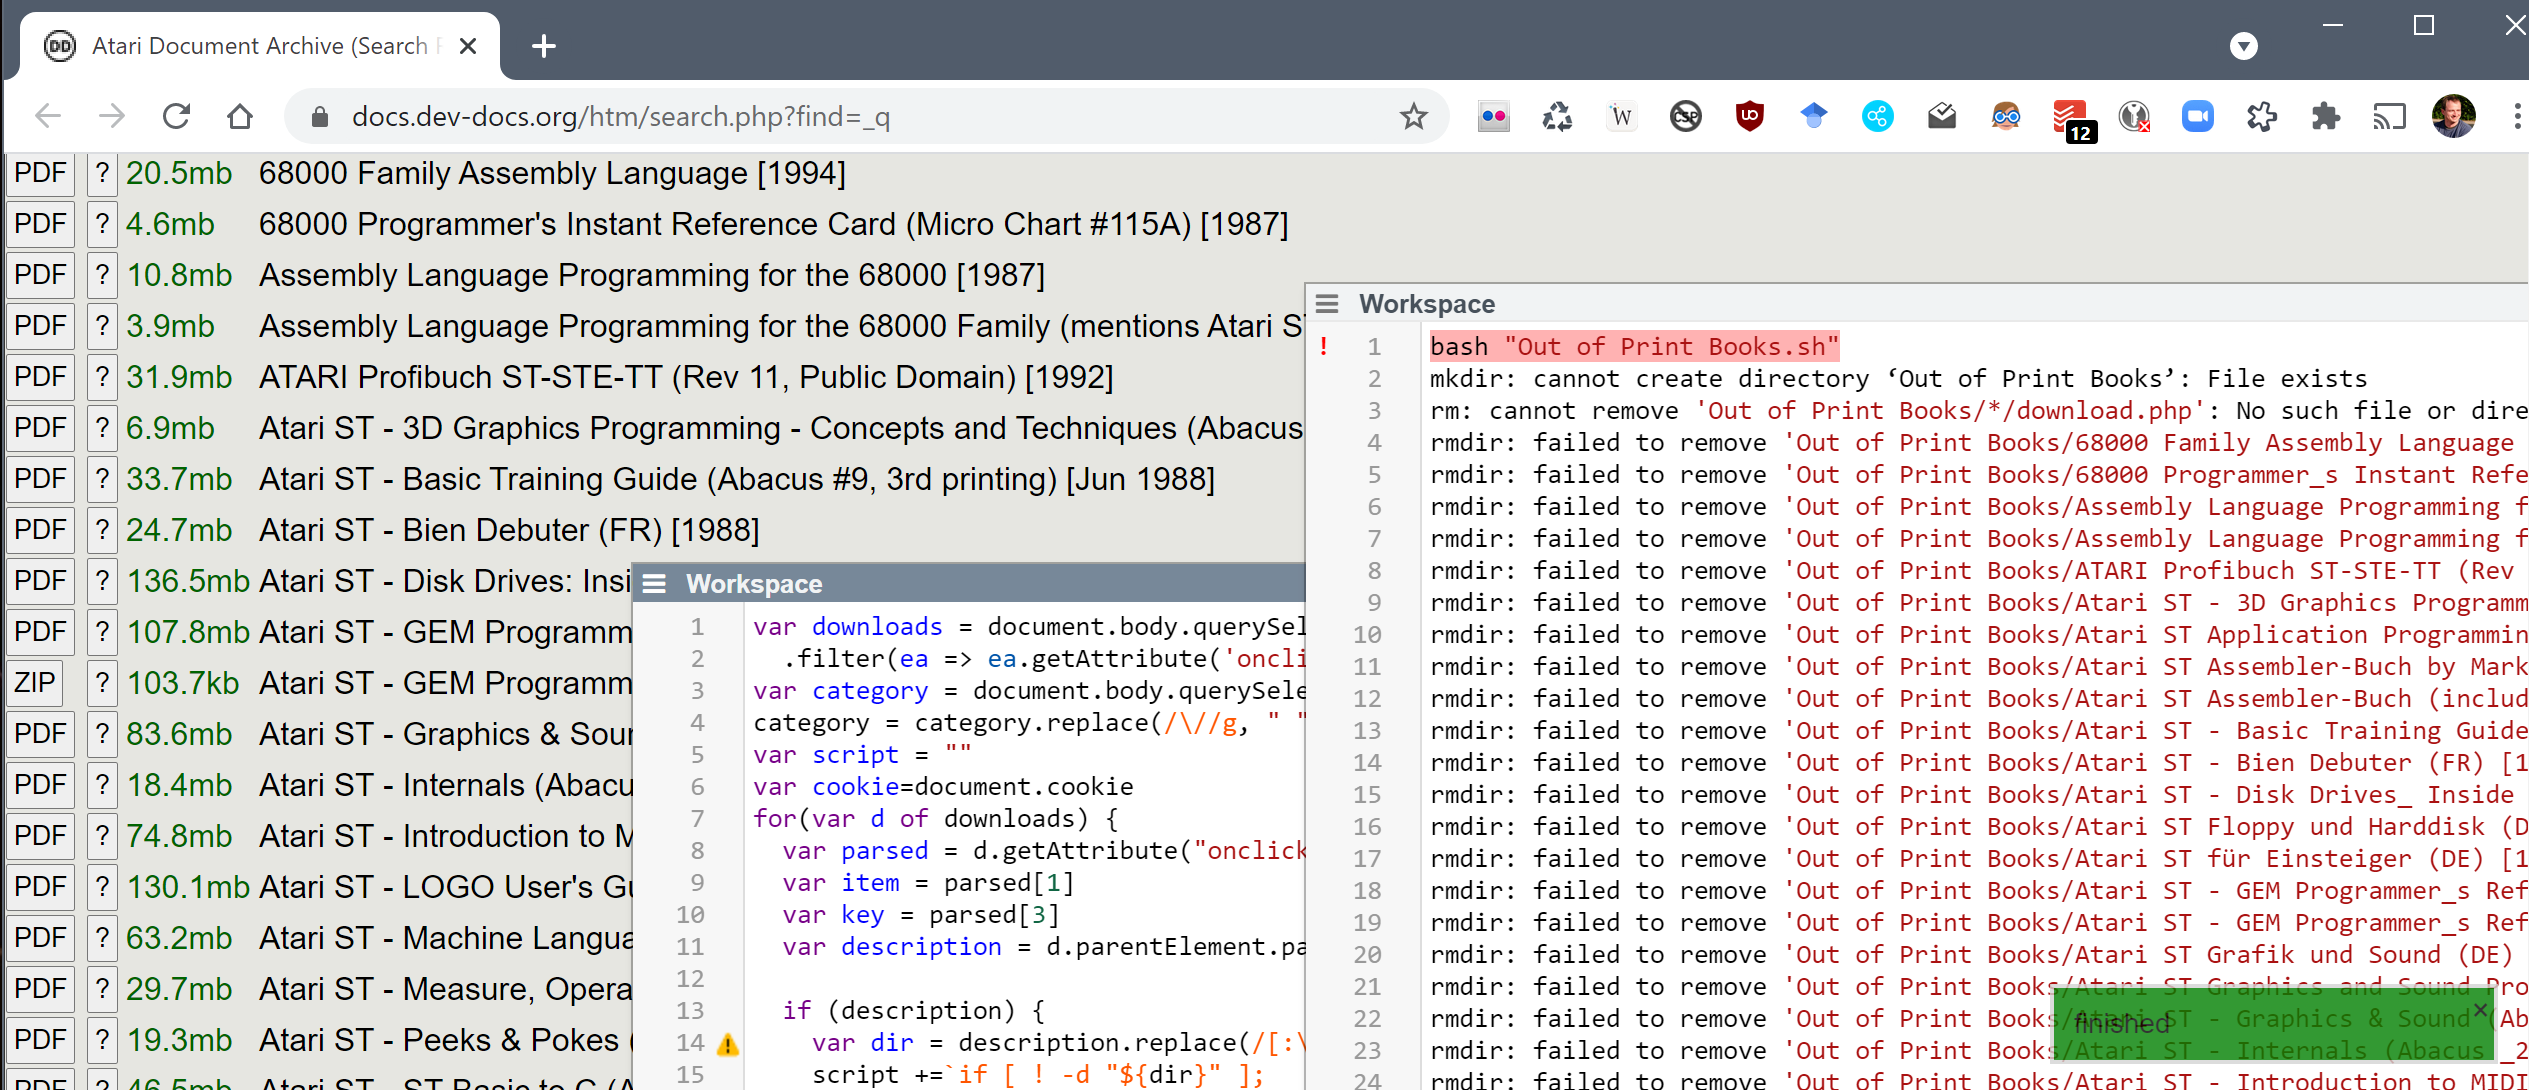
Task: Open the Todoist extension with 12 badge
Action: pos(2070,118)
